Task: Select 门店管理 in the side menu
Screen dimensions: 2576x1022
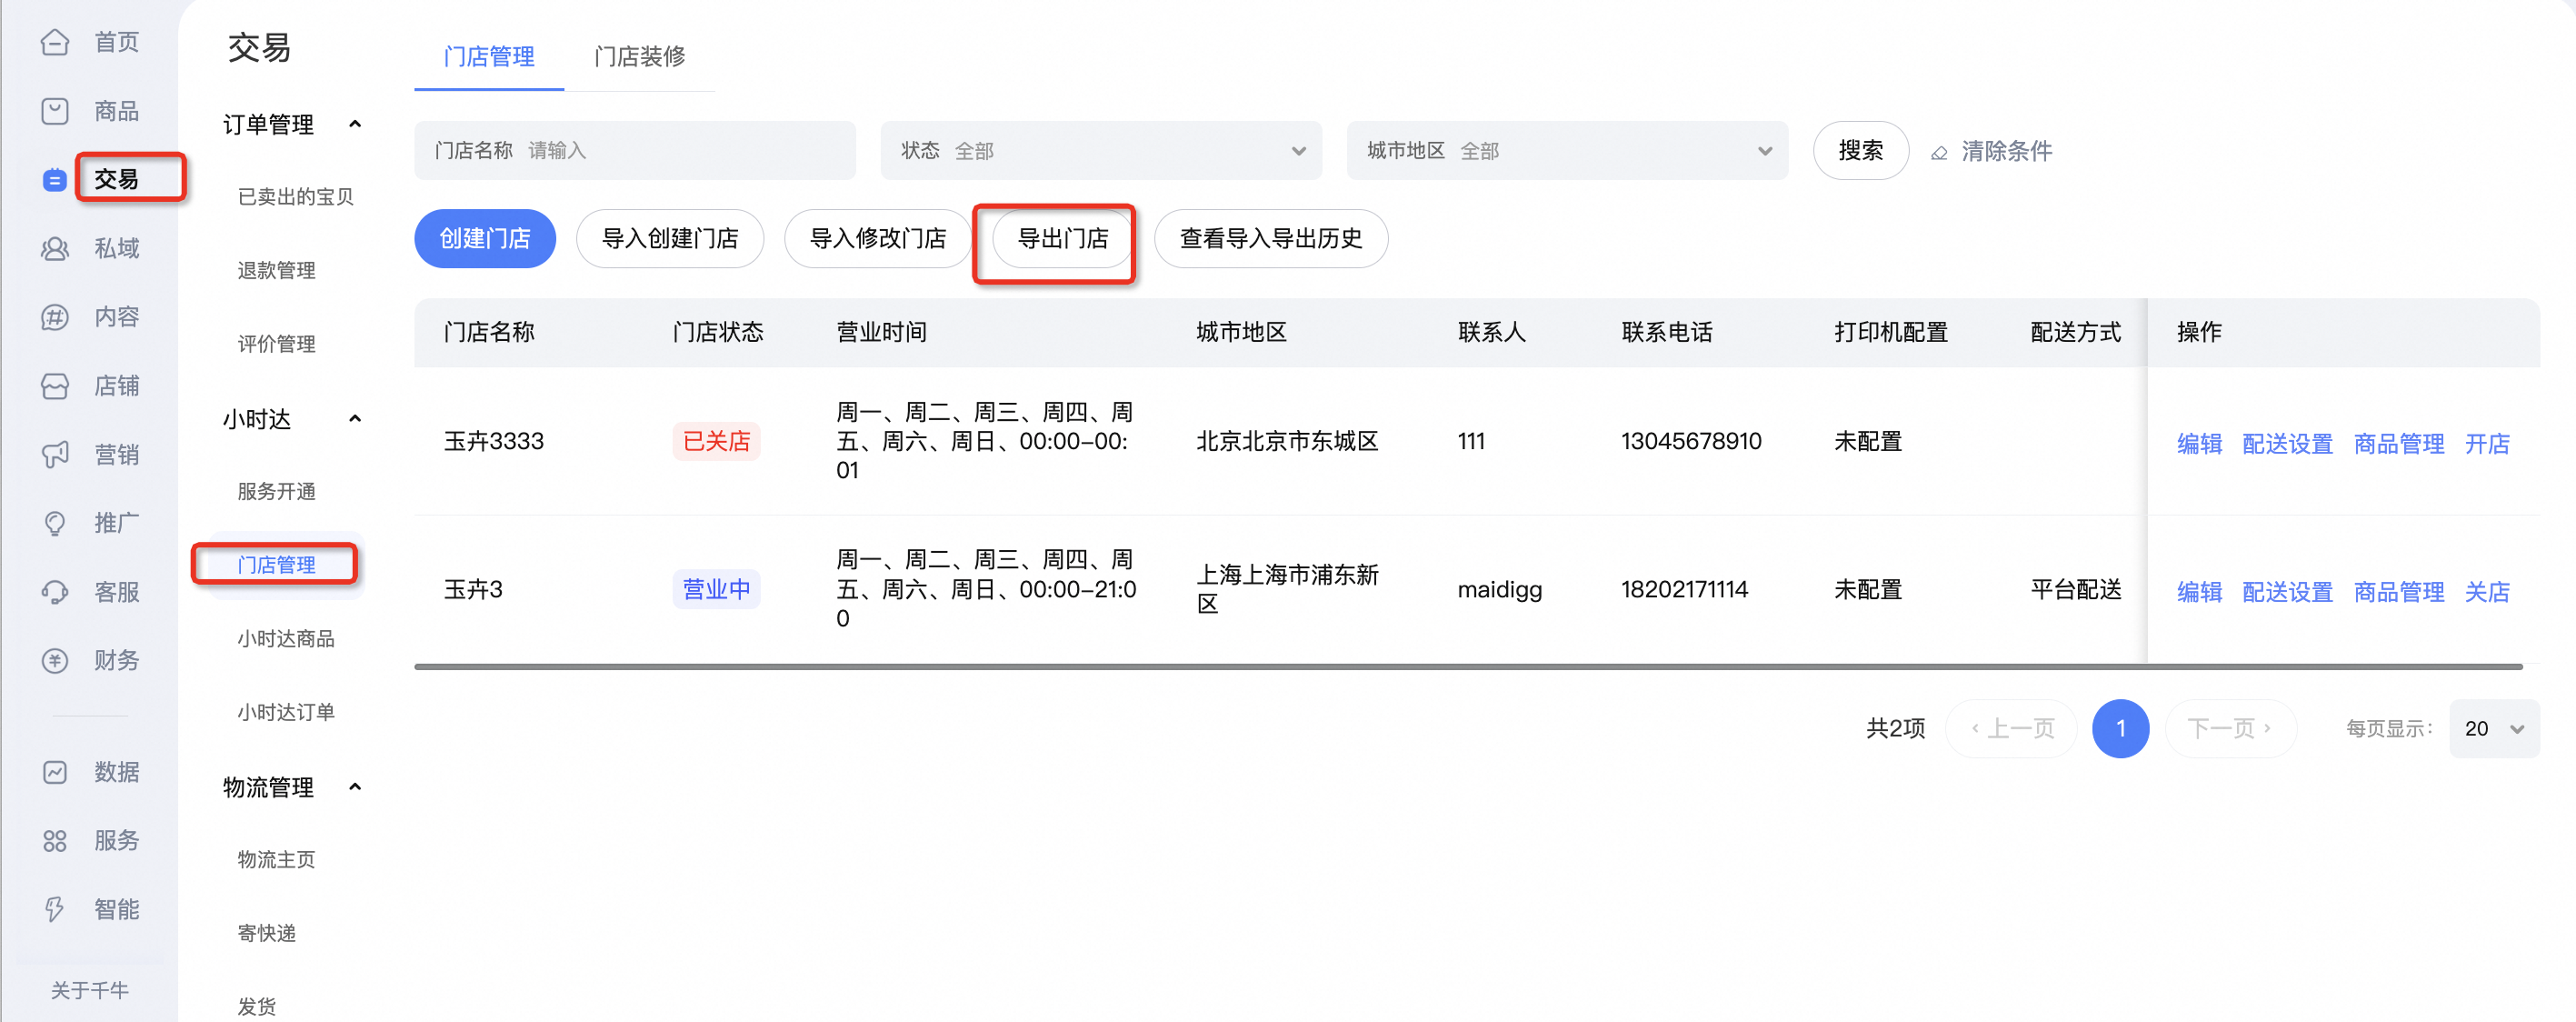Action: pos(276,565)
